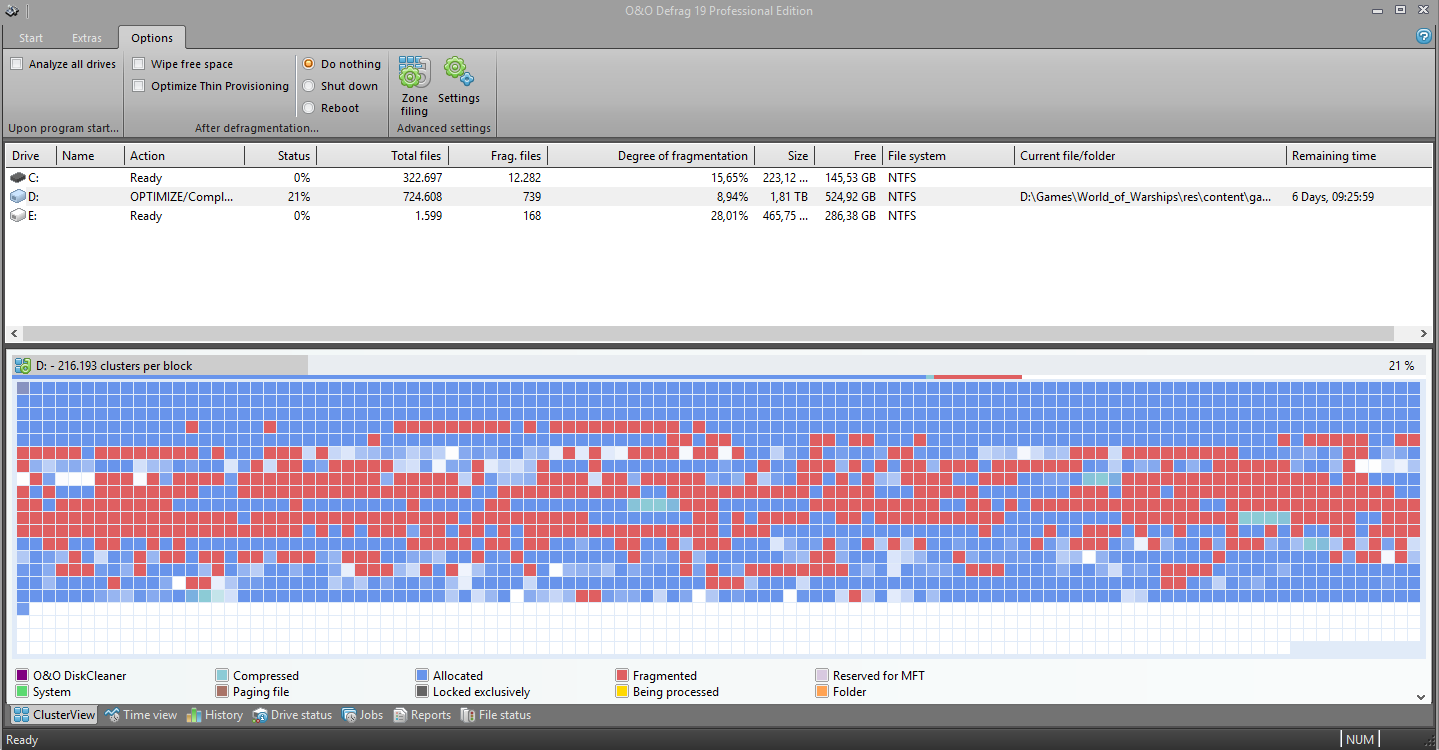Click the System green legend swatch
1439x750 pixels.
coord(22,692)
